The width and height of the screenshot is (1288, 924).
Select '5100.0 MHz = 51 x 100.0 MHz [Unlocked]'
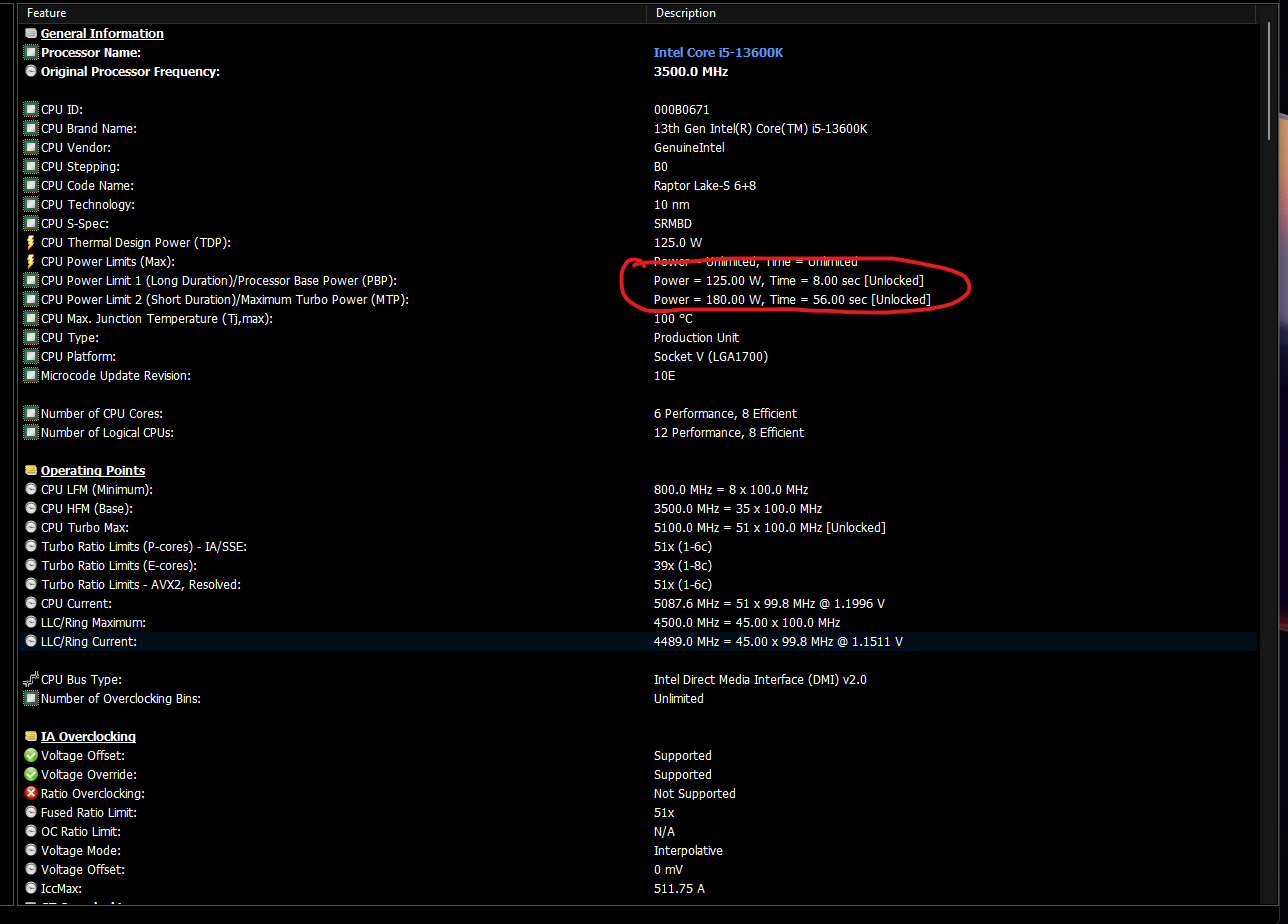tap(770, 528)
